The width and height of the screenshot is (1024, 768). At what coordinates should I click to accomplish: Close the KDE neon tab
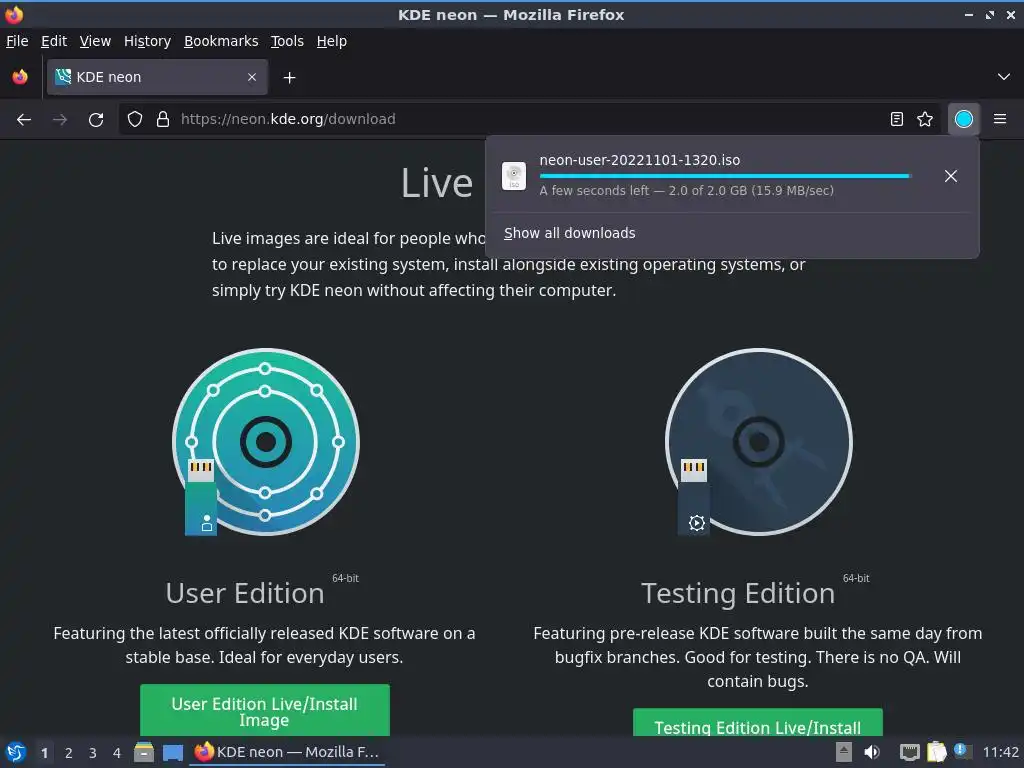[252, 77]
